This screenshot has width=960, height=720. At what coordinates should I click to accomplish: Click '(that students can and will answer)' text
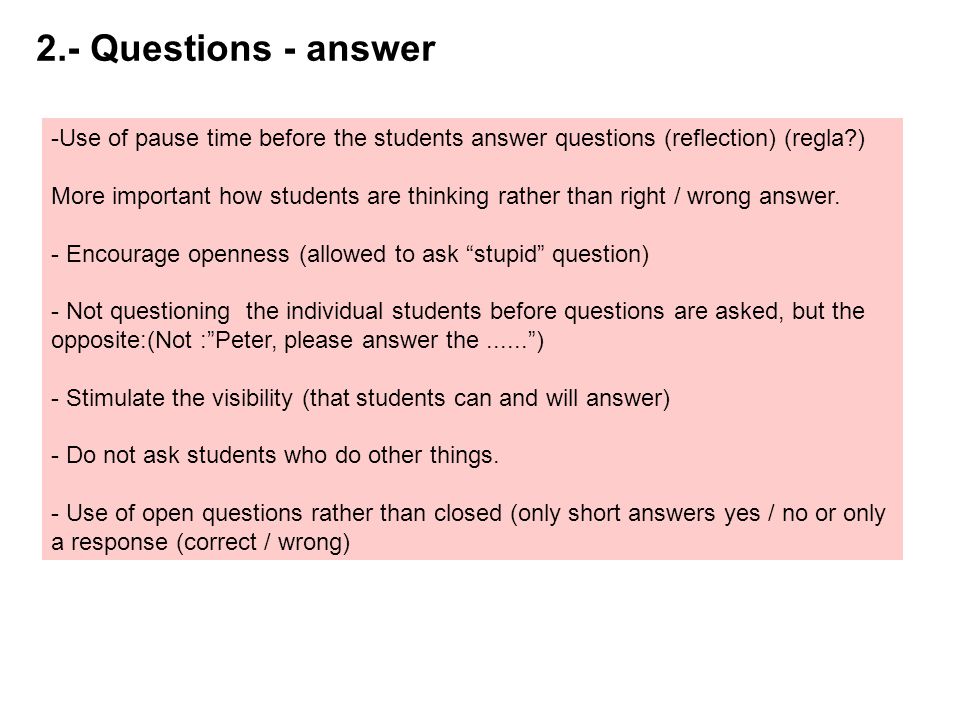(486, 398)
